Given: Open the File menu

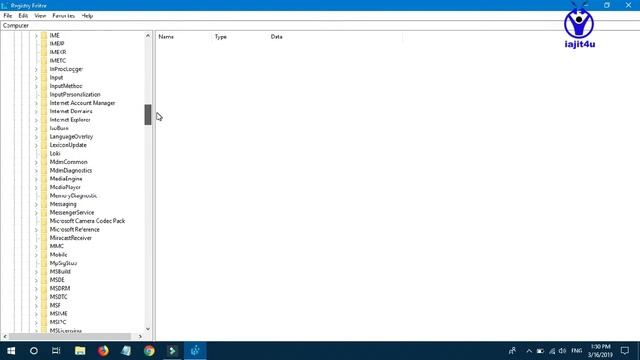Looking at the screenshot, I should [8, 16].
